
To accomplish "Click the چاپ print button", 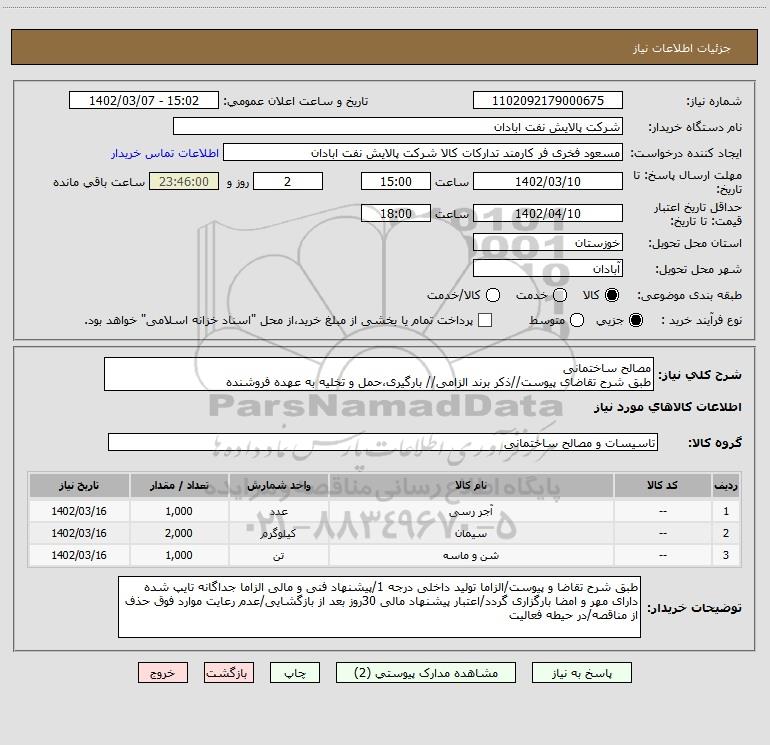I will click(x=295, y=673).
